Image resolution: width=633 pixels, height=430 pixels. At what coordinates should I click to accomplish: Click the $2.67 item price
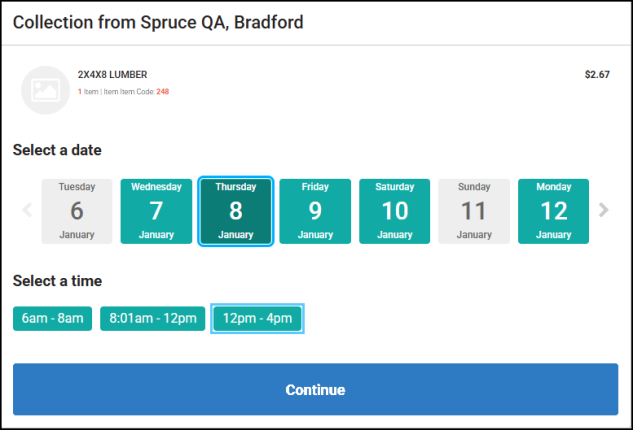597,74
